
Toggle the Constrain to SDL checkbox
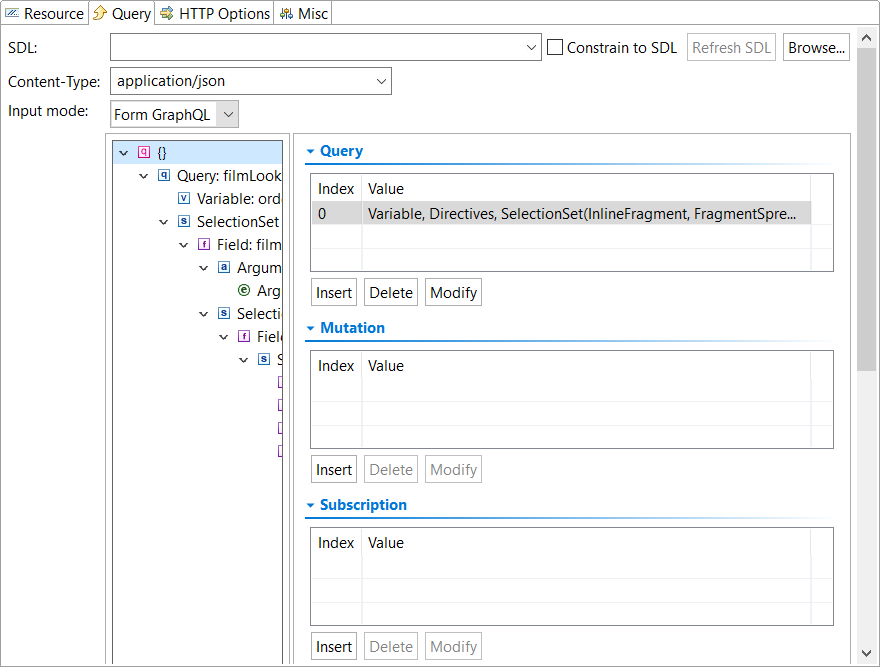coord(555,47)
